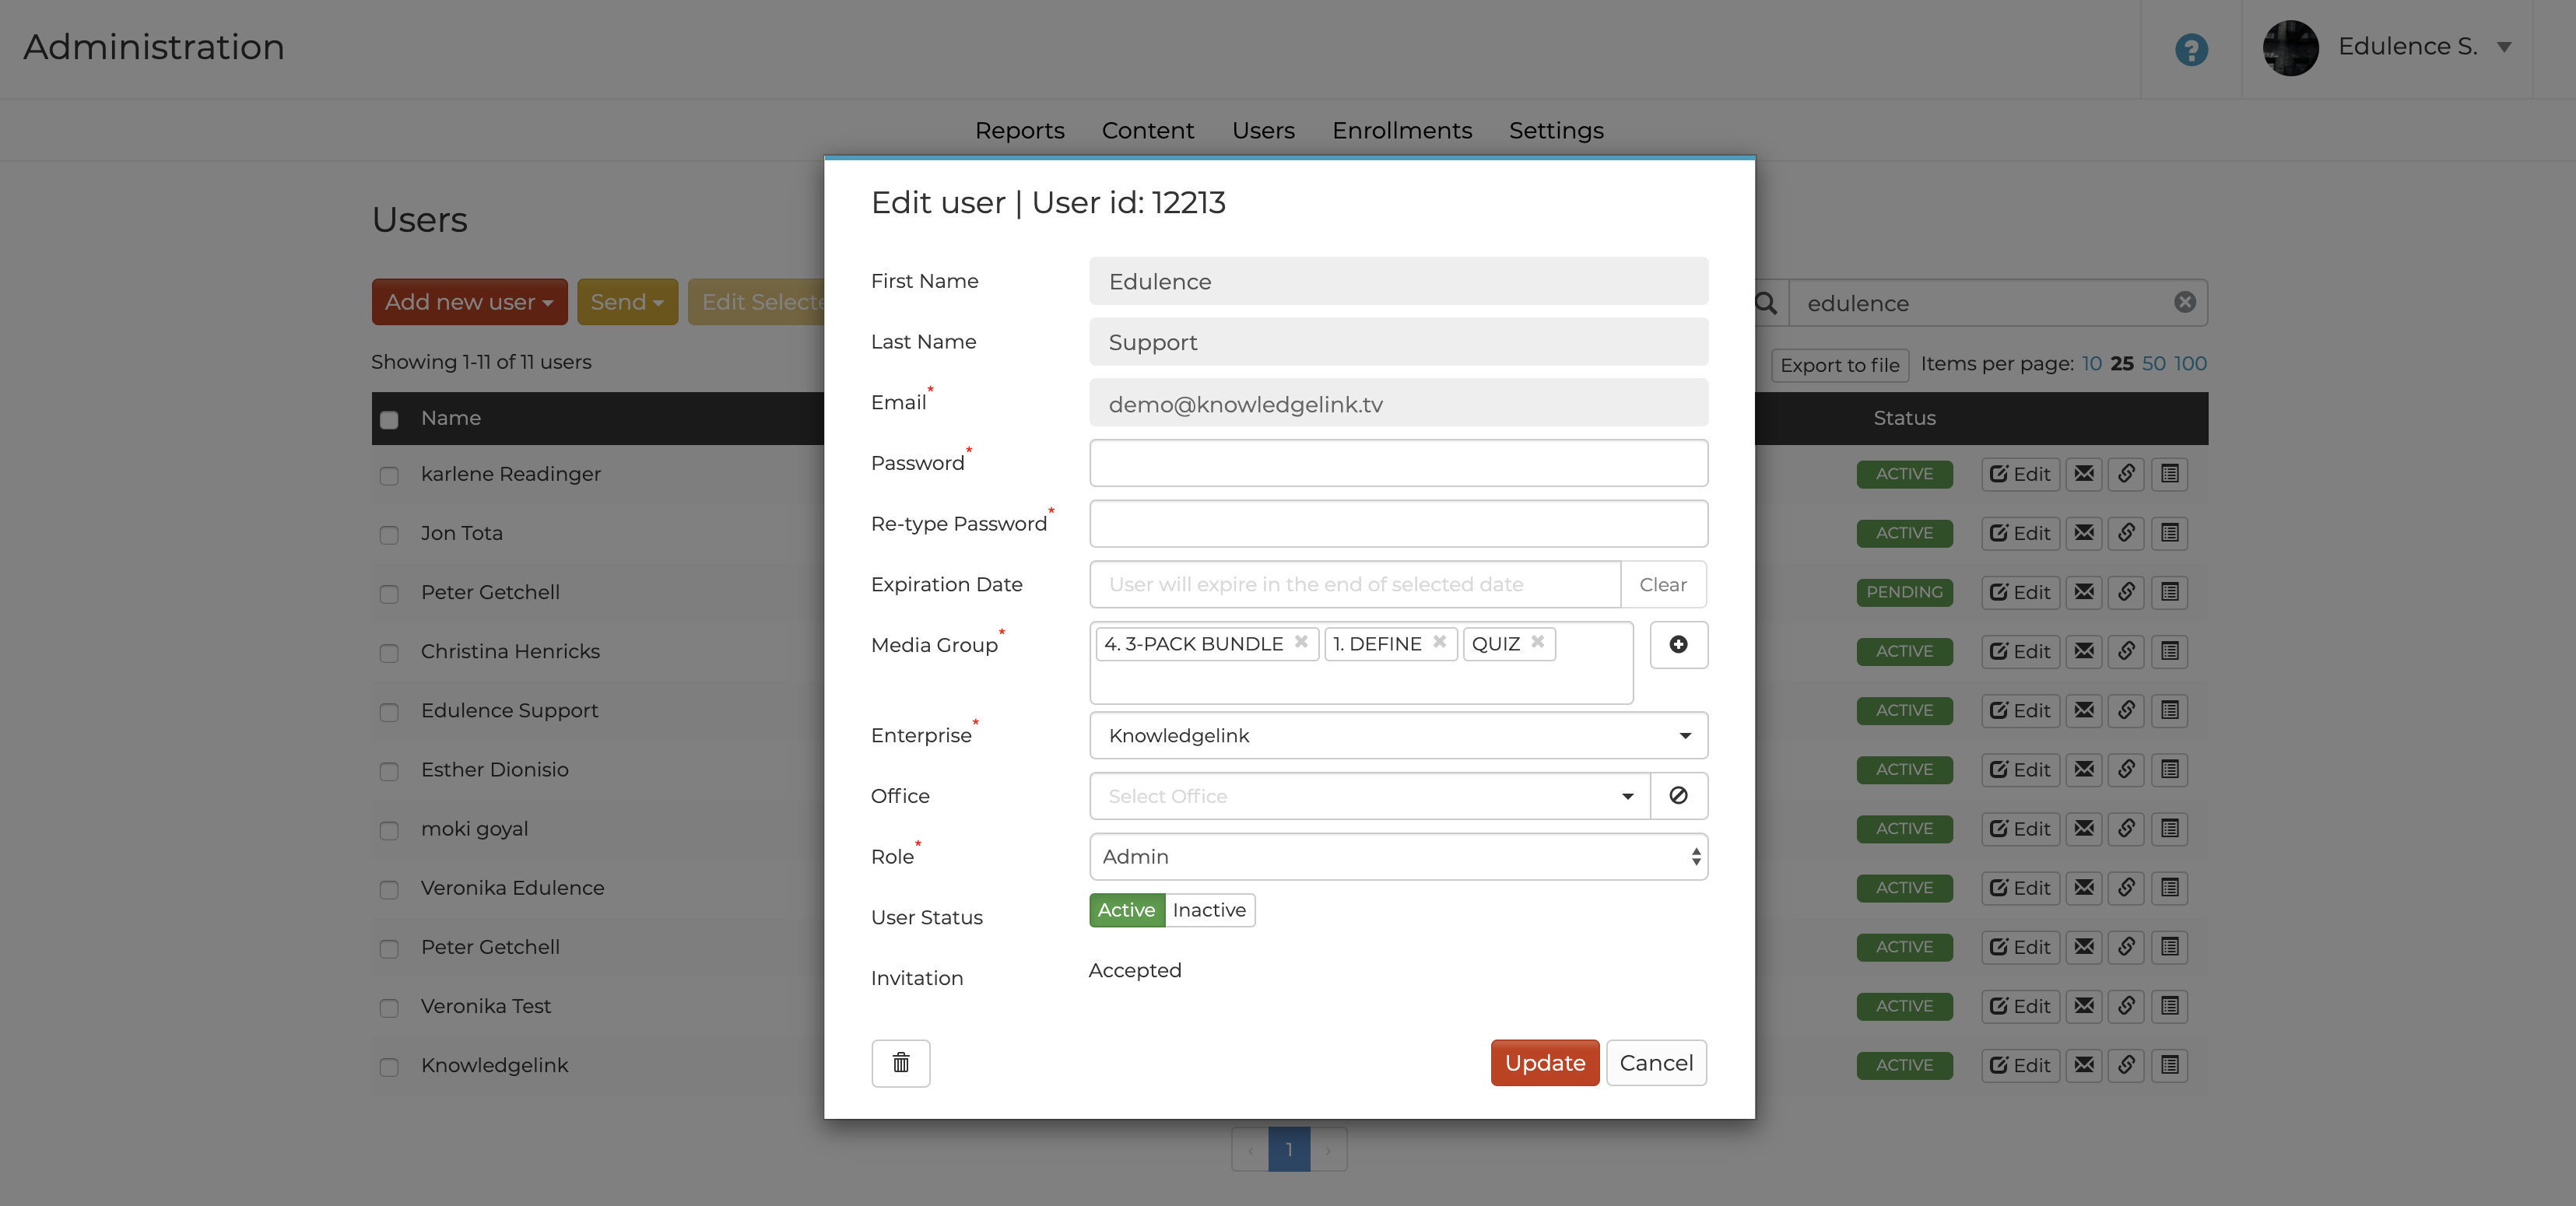The width and height of the screenshot is (2576, 1206).
Task: Tick the select-all checkbox in Name header
Action: pyautogui.click(x=389, y=420)
